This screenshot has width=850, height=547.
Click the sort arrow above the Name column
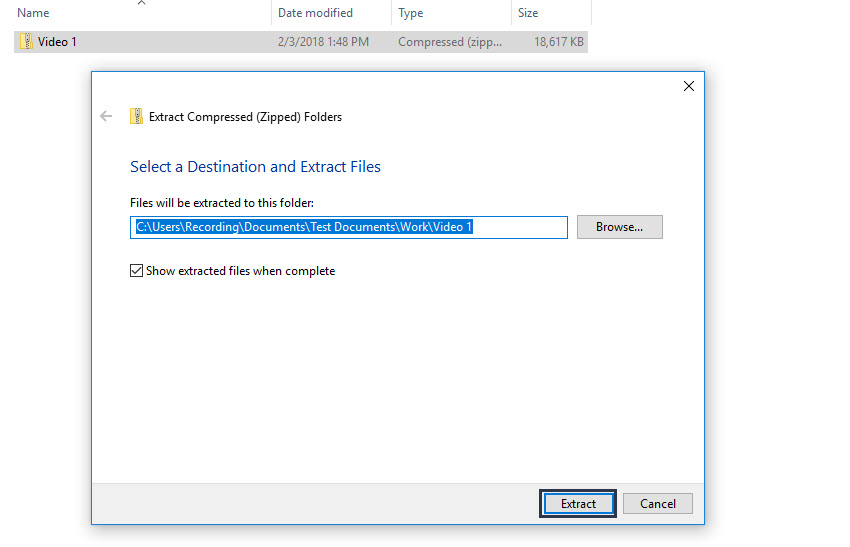tap(141, 3)
